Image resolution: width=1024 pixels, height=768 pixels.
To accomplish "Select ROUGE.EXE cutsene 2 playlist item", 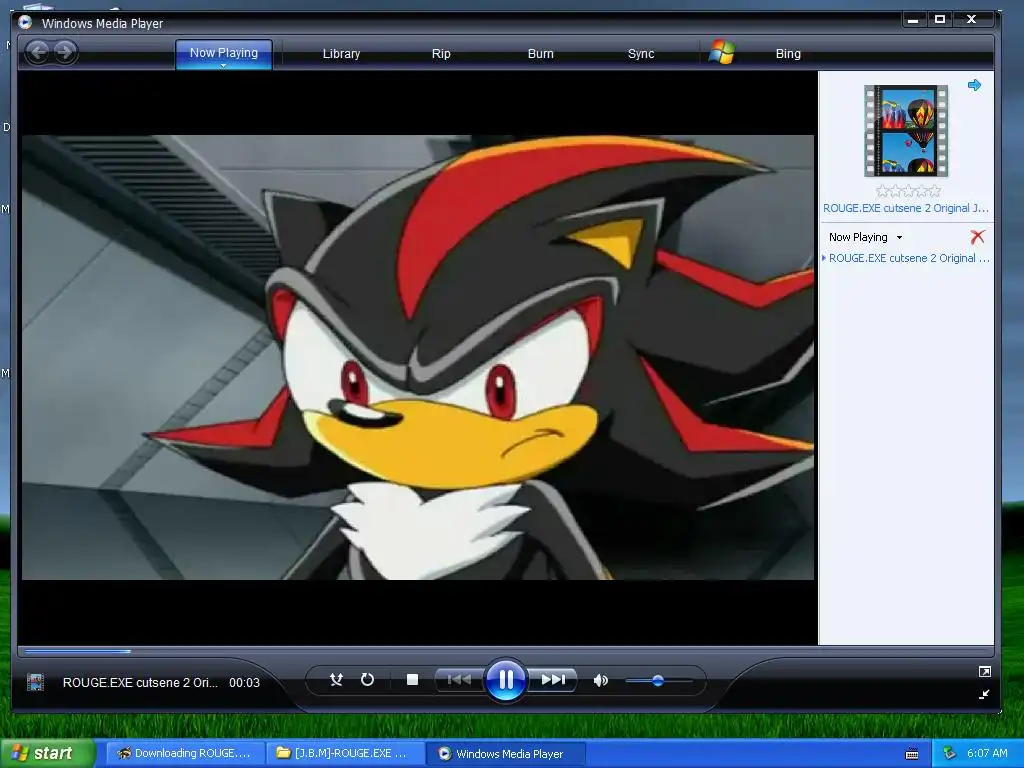I will click(x=908, y=258).
